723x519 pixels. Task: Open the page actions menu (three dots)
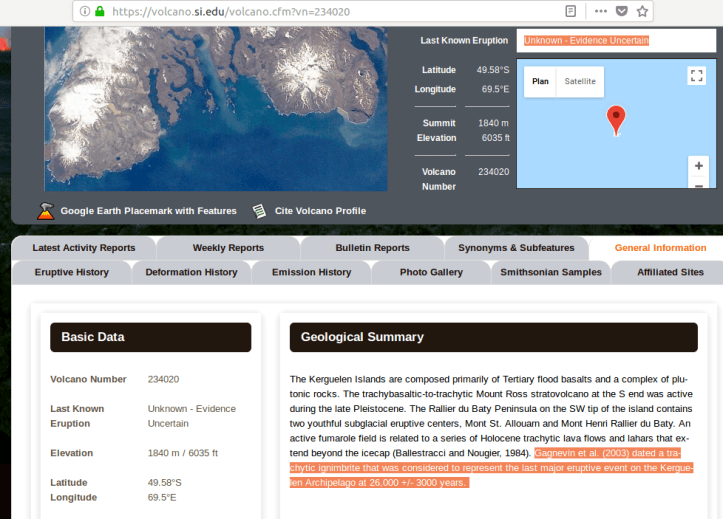point(600,11)
